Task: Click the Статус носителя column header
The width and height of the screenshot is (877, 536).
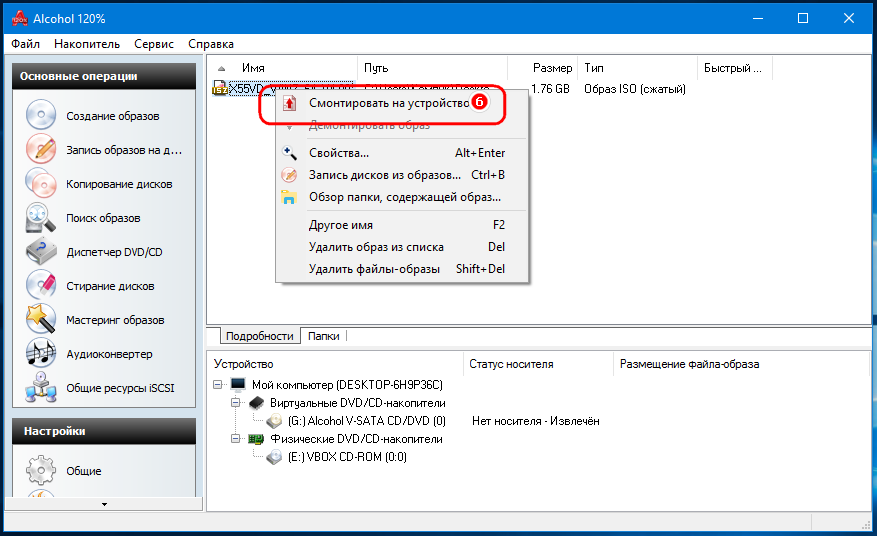Action: pyautogui.click(x=539, y=364)
